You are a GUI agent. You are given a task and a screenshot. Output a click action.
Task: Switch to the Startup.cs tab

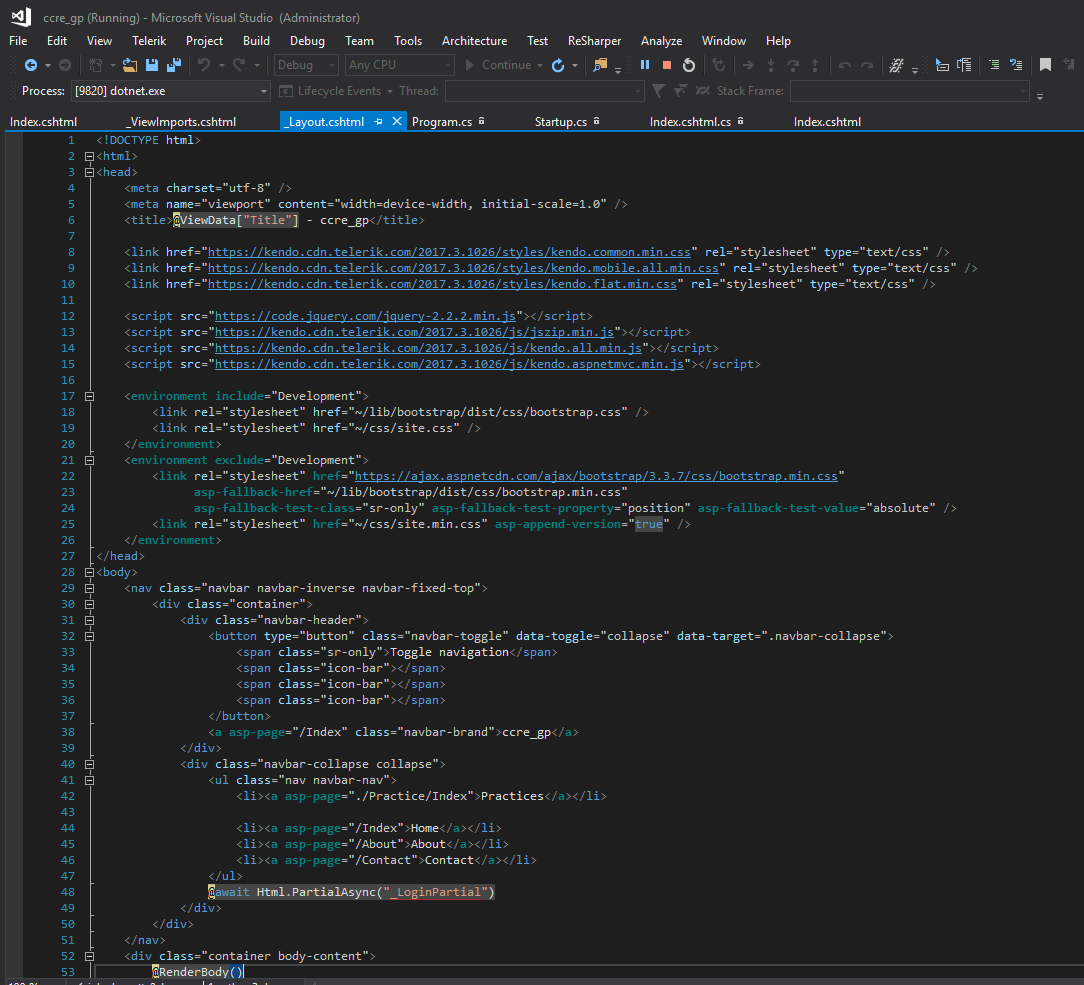(561, 121)
